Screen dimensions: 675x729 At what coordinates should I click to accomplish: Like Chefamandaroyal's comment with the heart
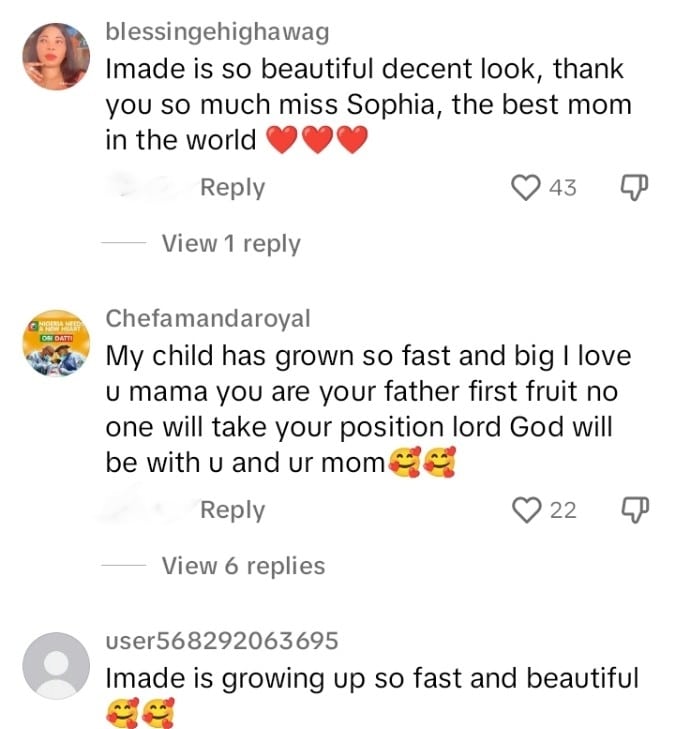click(x=526, y=510)
